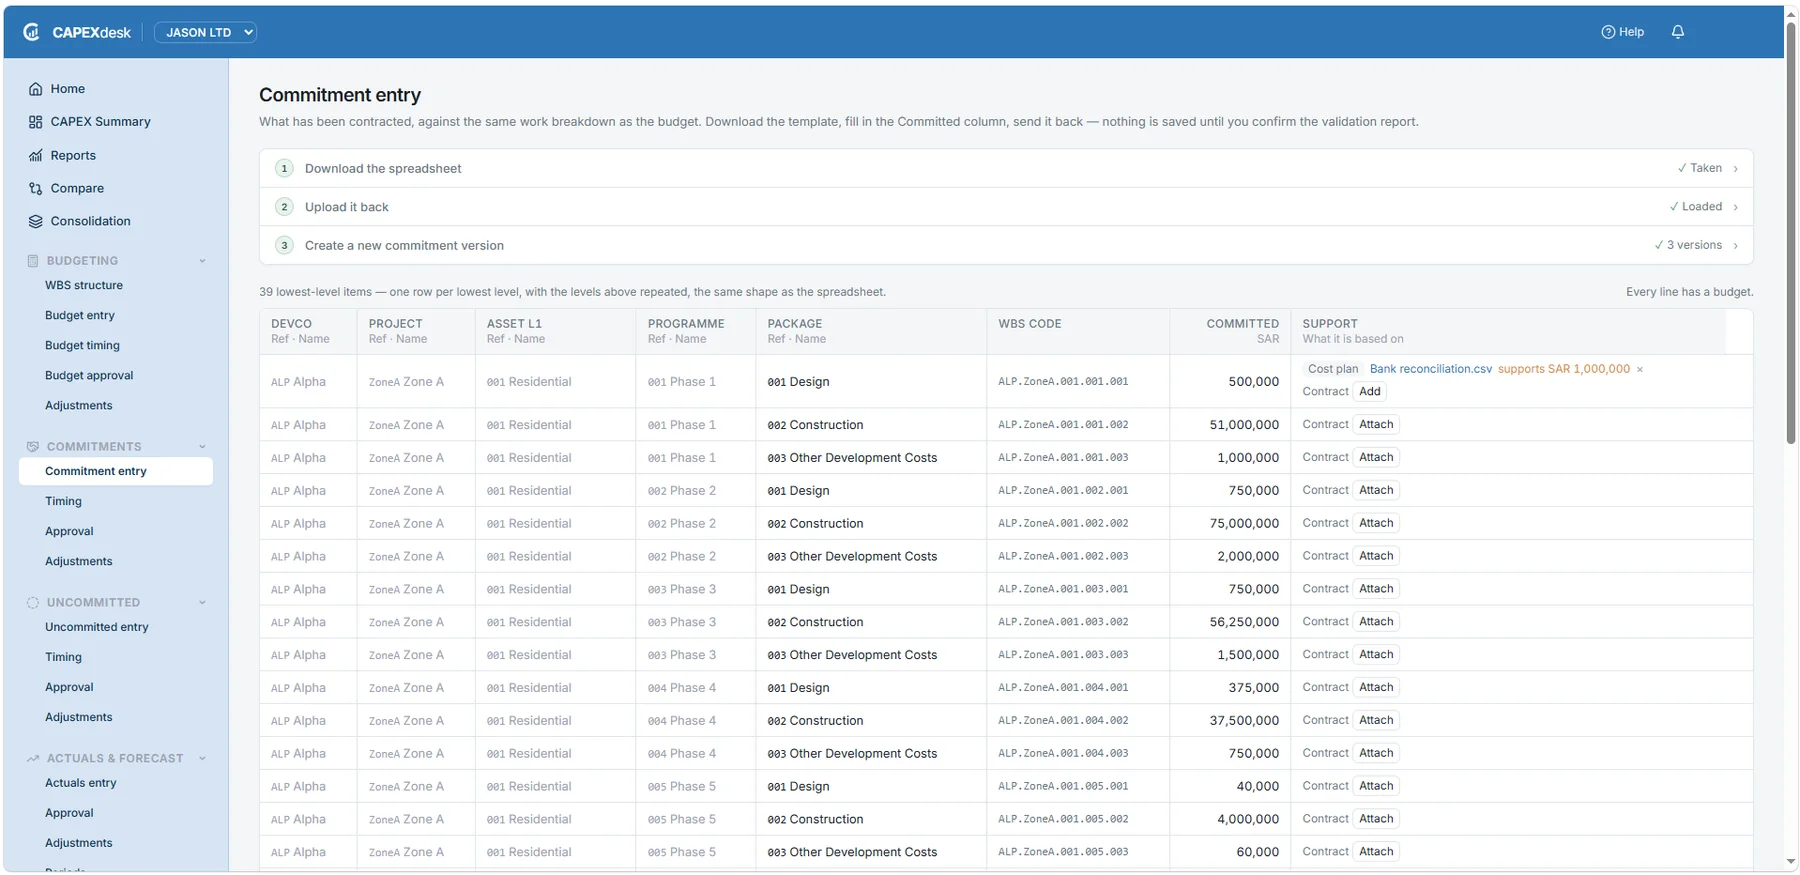
Task: Attach contract for ALP.ZoneA.001.001.002 row
Action: point(1376,425)
